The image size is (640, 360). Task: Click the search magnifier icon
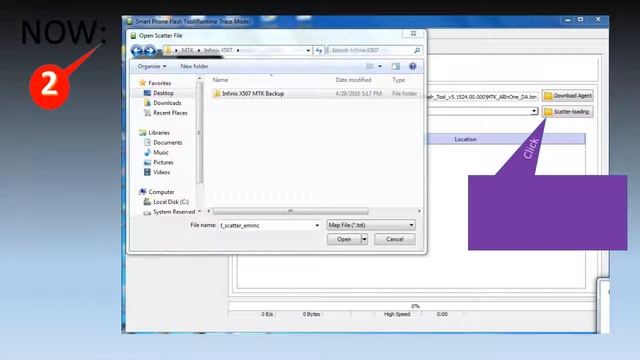point(417,50)
